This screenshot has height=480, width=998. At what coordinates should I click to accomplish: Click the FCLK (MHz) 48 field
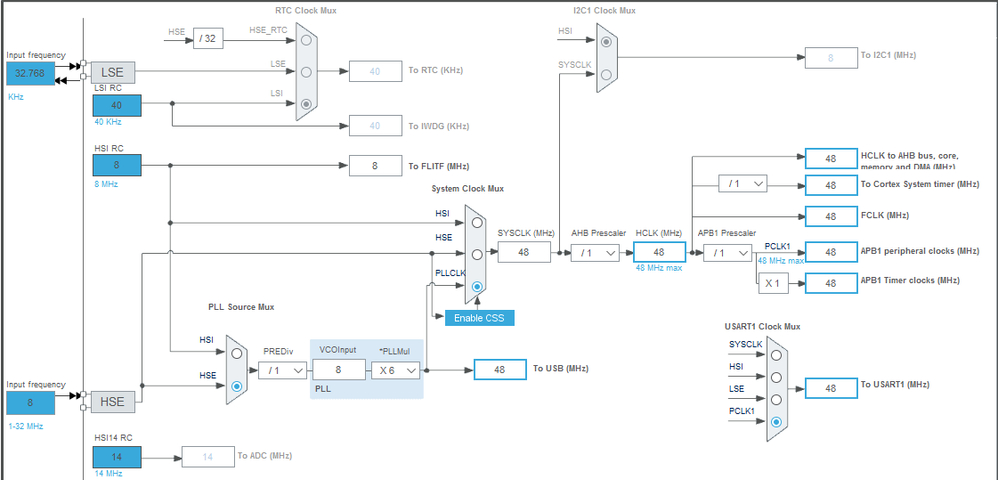(831, 216)
